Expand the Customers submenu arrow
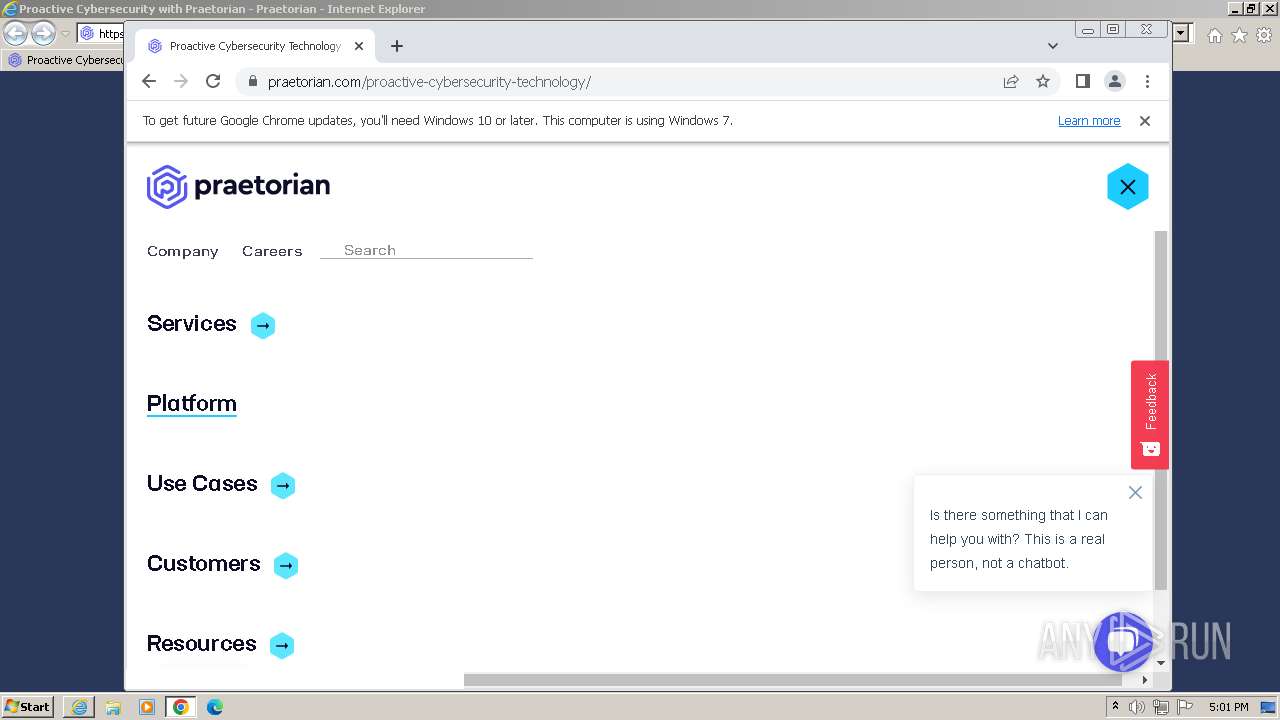The width and height of the screenshot is (1280, 720). pyautogui.click(x=286, y=565)
